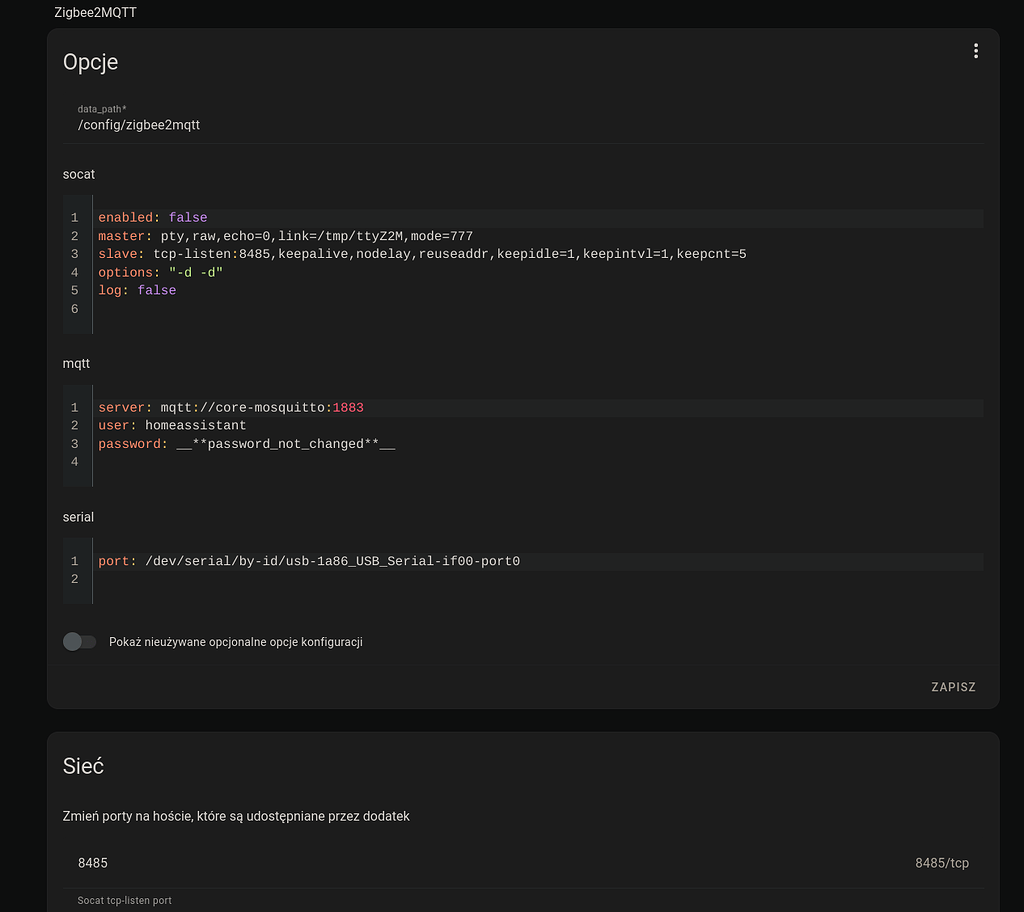Click empty line 2 in serial editor
The height and width of the screenshot is (912, 1024).
(x=400, y=580)
